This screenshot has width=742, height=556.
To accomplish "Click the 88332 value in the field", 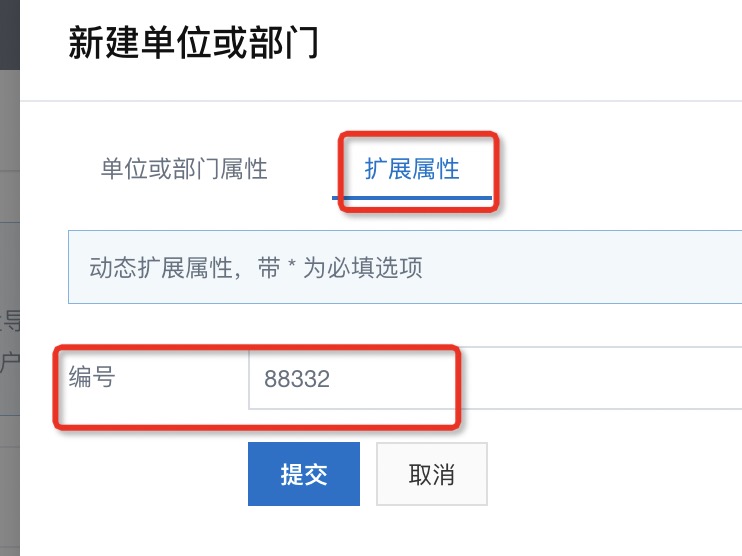I will click(x=297, y=380).
